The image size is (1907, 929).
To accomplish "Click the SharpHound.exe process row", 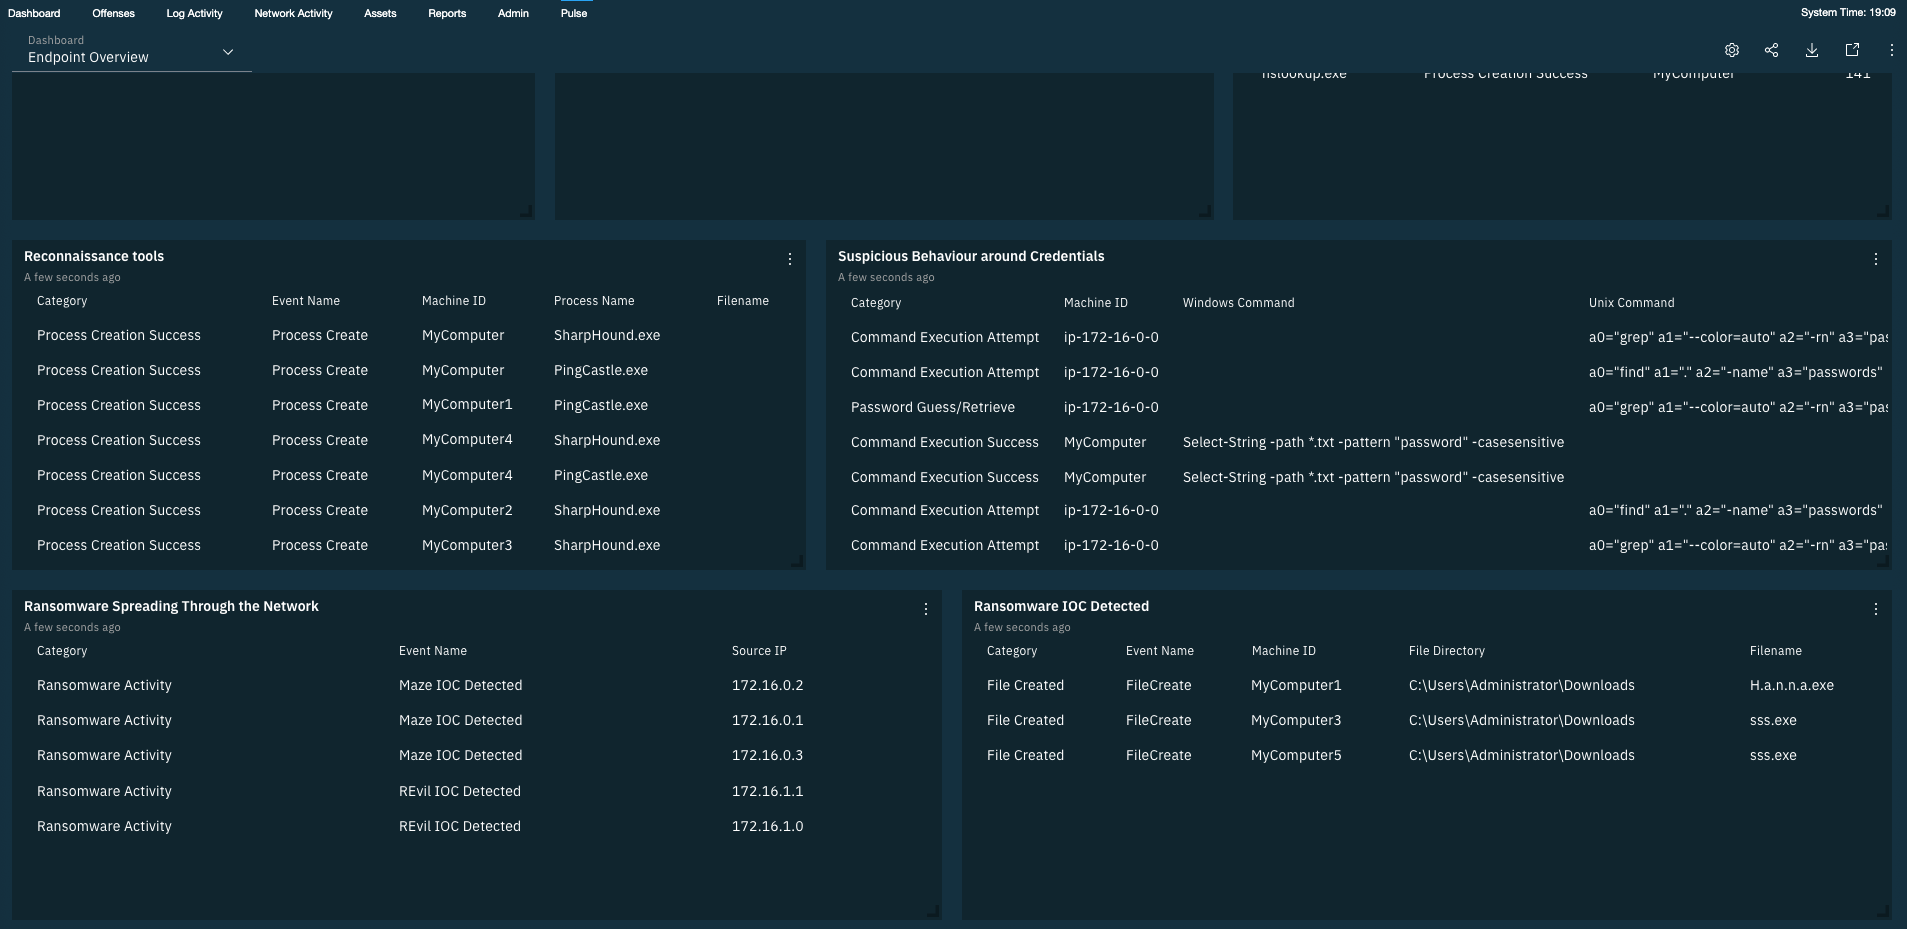I will (606, 335).
